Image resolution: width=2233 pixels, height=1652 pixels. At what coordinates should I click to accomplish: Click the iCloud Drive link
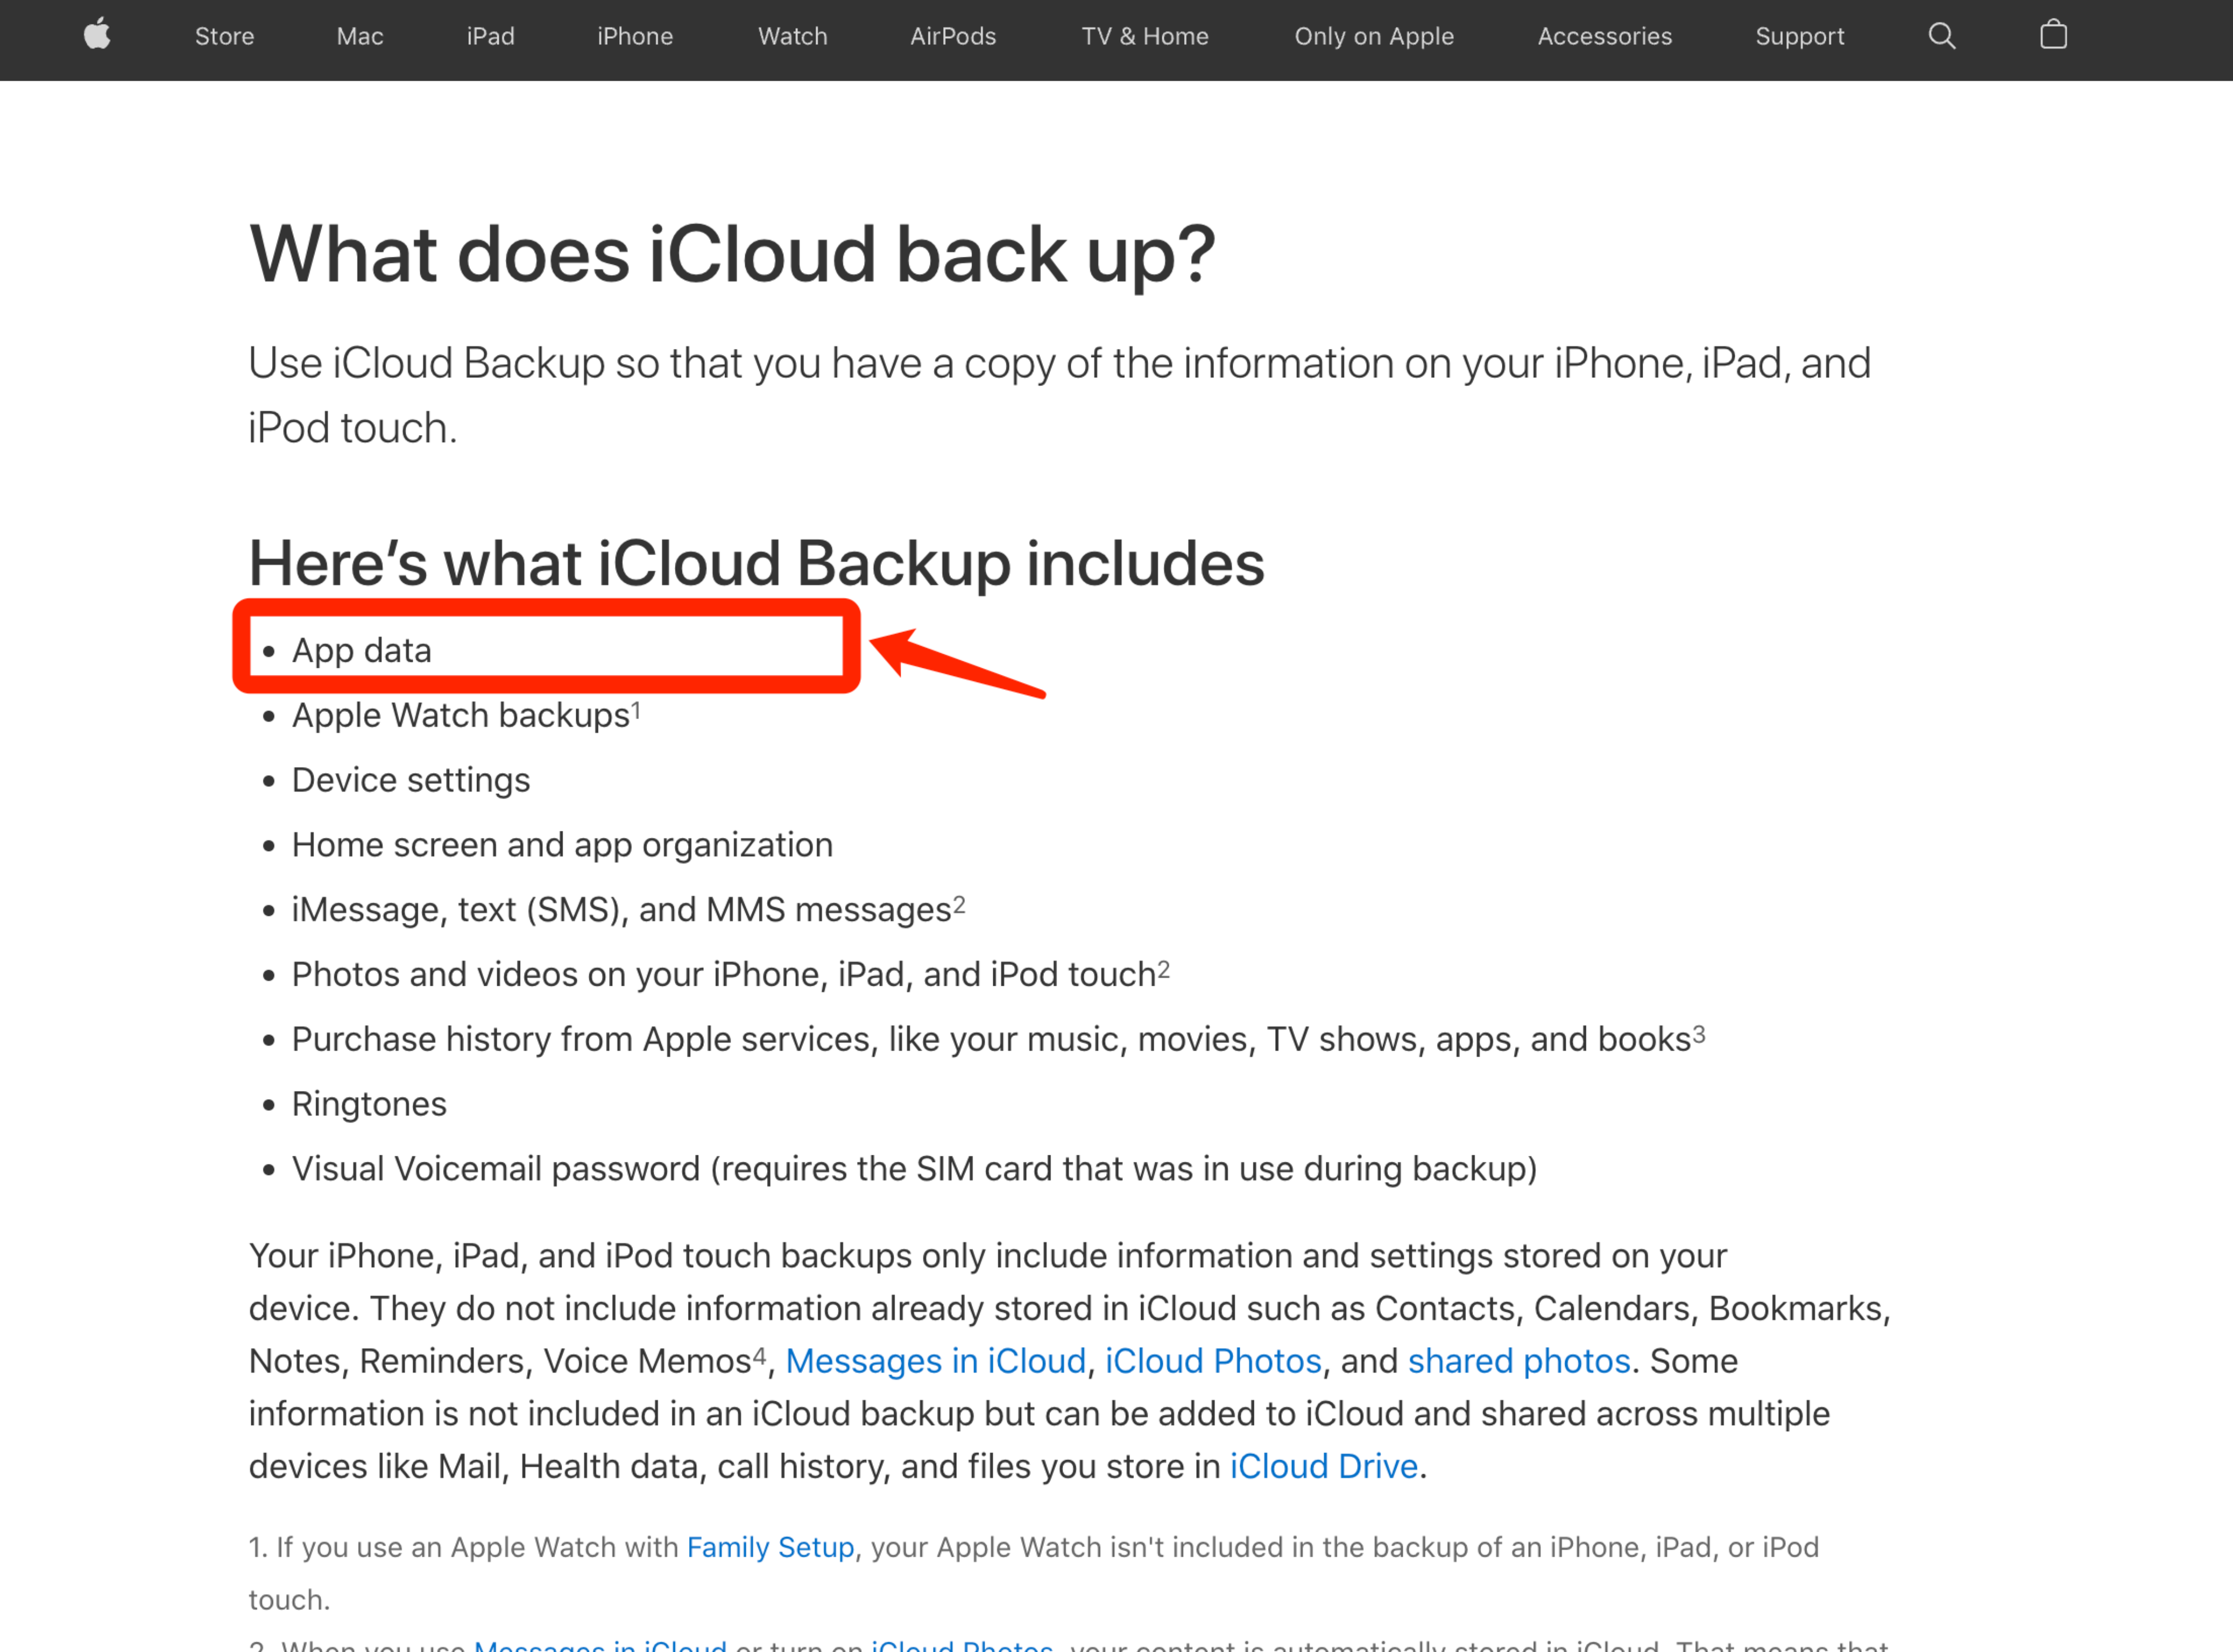[1323, 1466]
